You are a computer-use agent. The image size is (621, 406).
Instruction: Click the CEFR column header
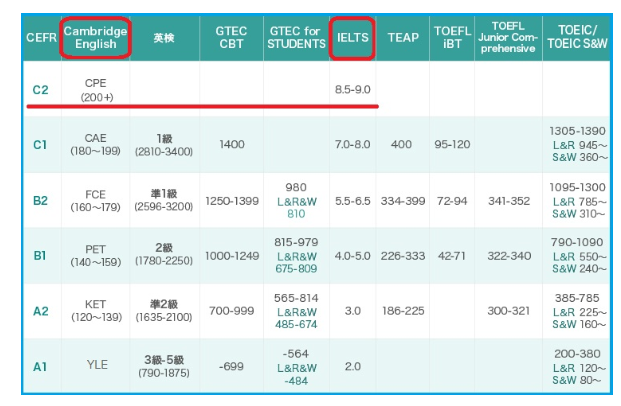(41, 38)
